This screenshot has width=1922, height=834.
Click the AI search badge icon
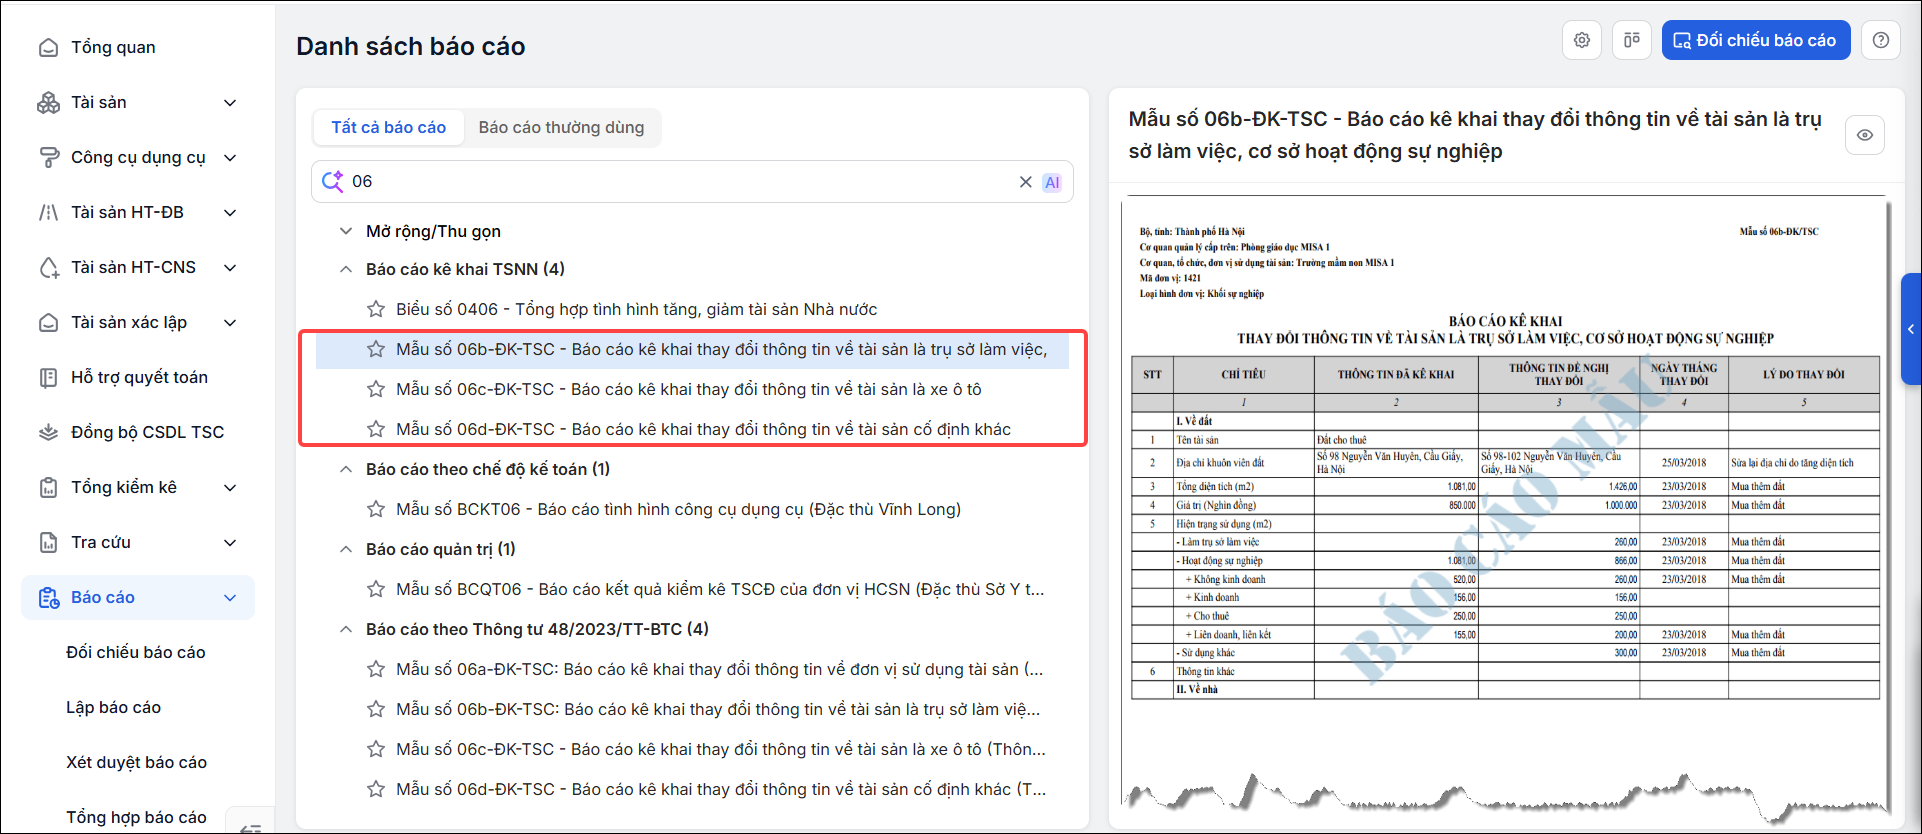pos(1052,182)
